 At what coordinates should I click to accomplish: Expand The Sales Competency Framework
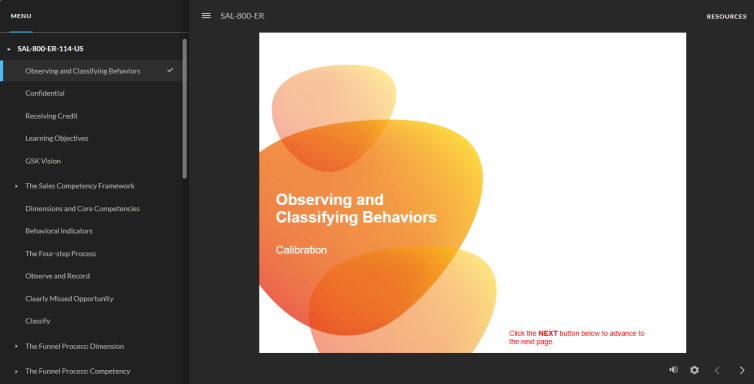(x=16, y=186)
